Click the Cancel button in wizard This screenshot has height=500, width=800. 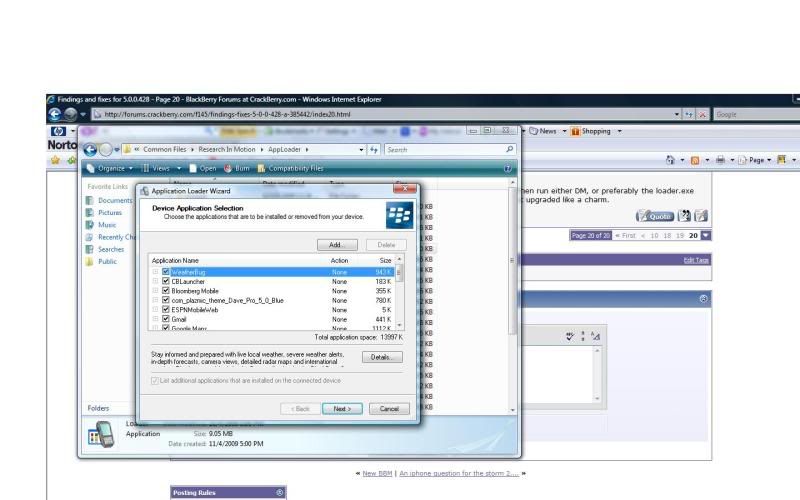pyautogui.click(x=389, y=409)
